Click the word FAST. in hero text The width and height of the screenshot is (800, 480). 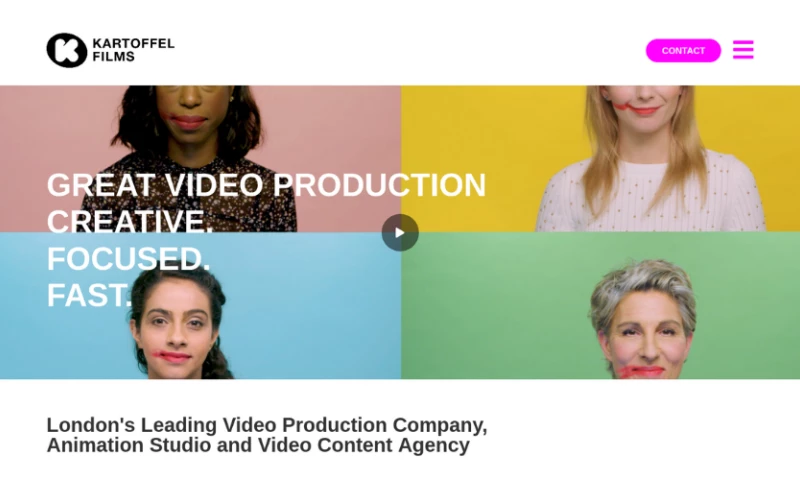tap(89, 295)
